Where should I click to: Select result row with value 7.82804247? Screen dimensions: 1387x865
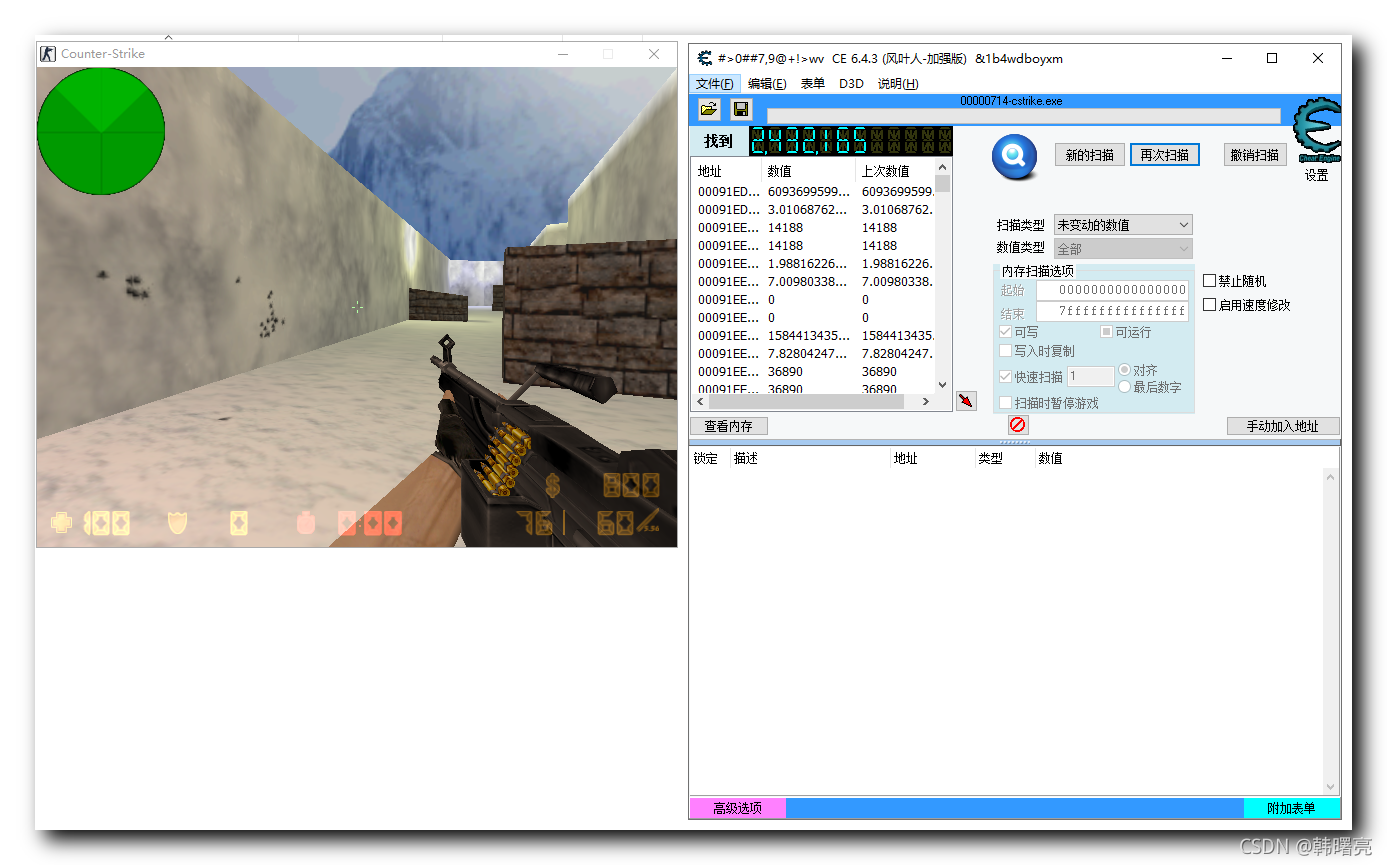(x=813, y=353)
